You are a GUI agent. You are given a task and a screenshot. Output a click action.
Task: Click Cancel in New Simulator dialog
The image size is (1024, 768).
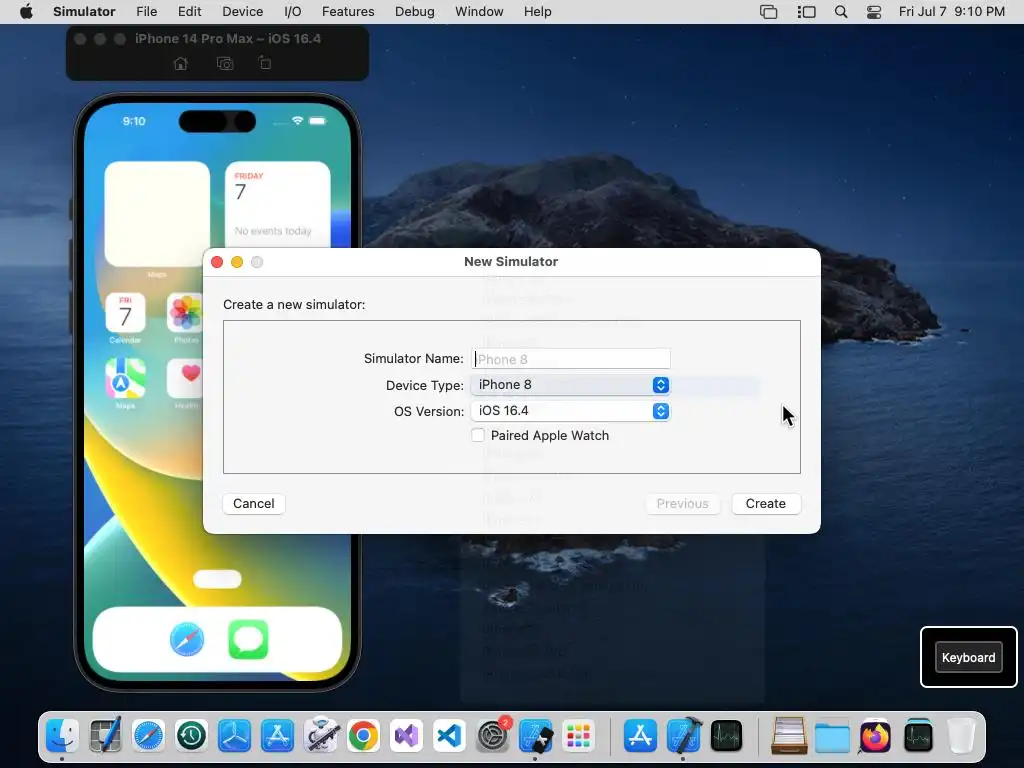[253, 504]
